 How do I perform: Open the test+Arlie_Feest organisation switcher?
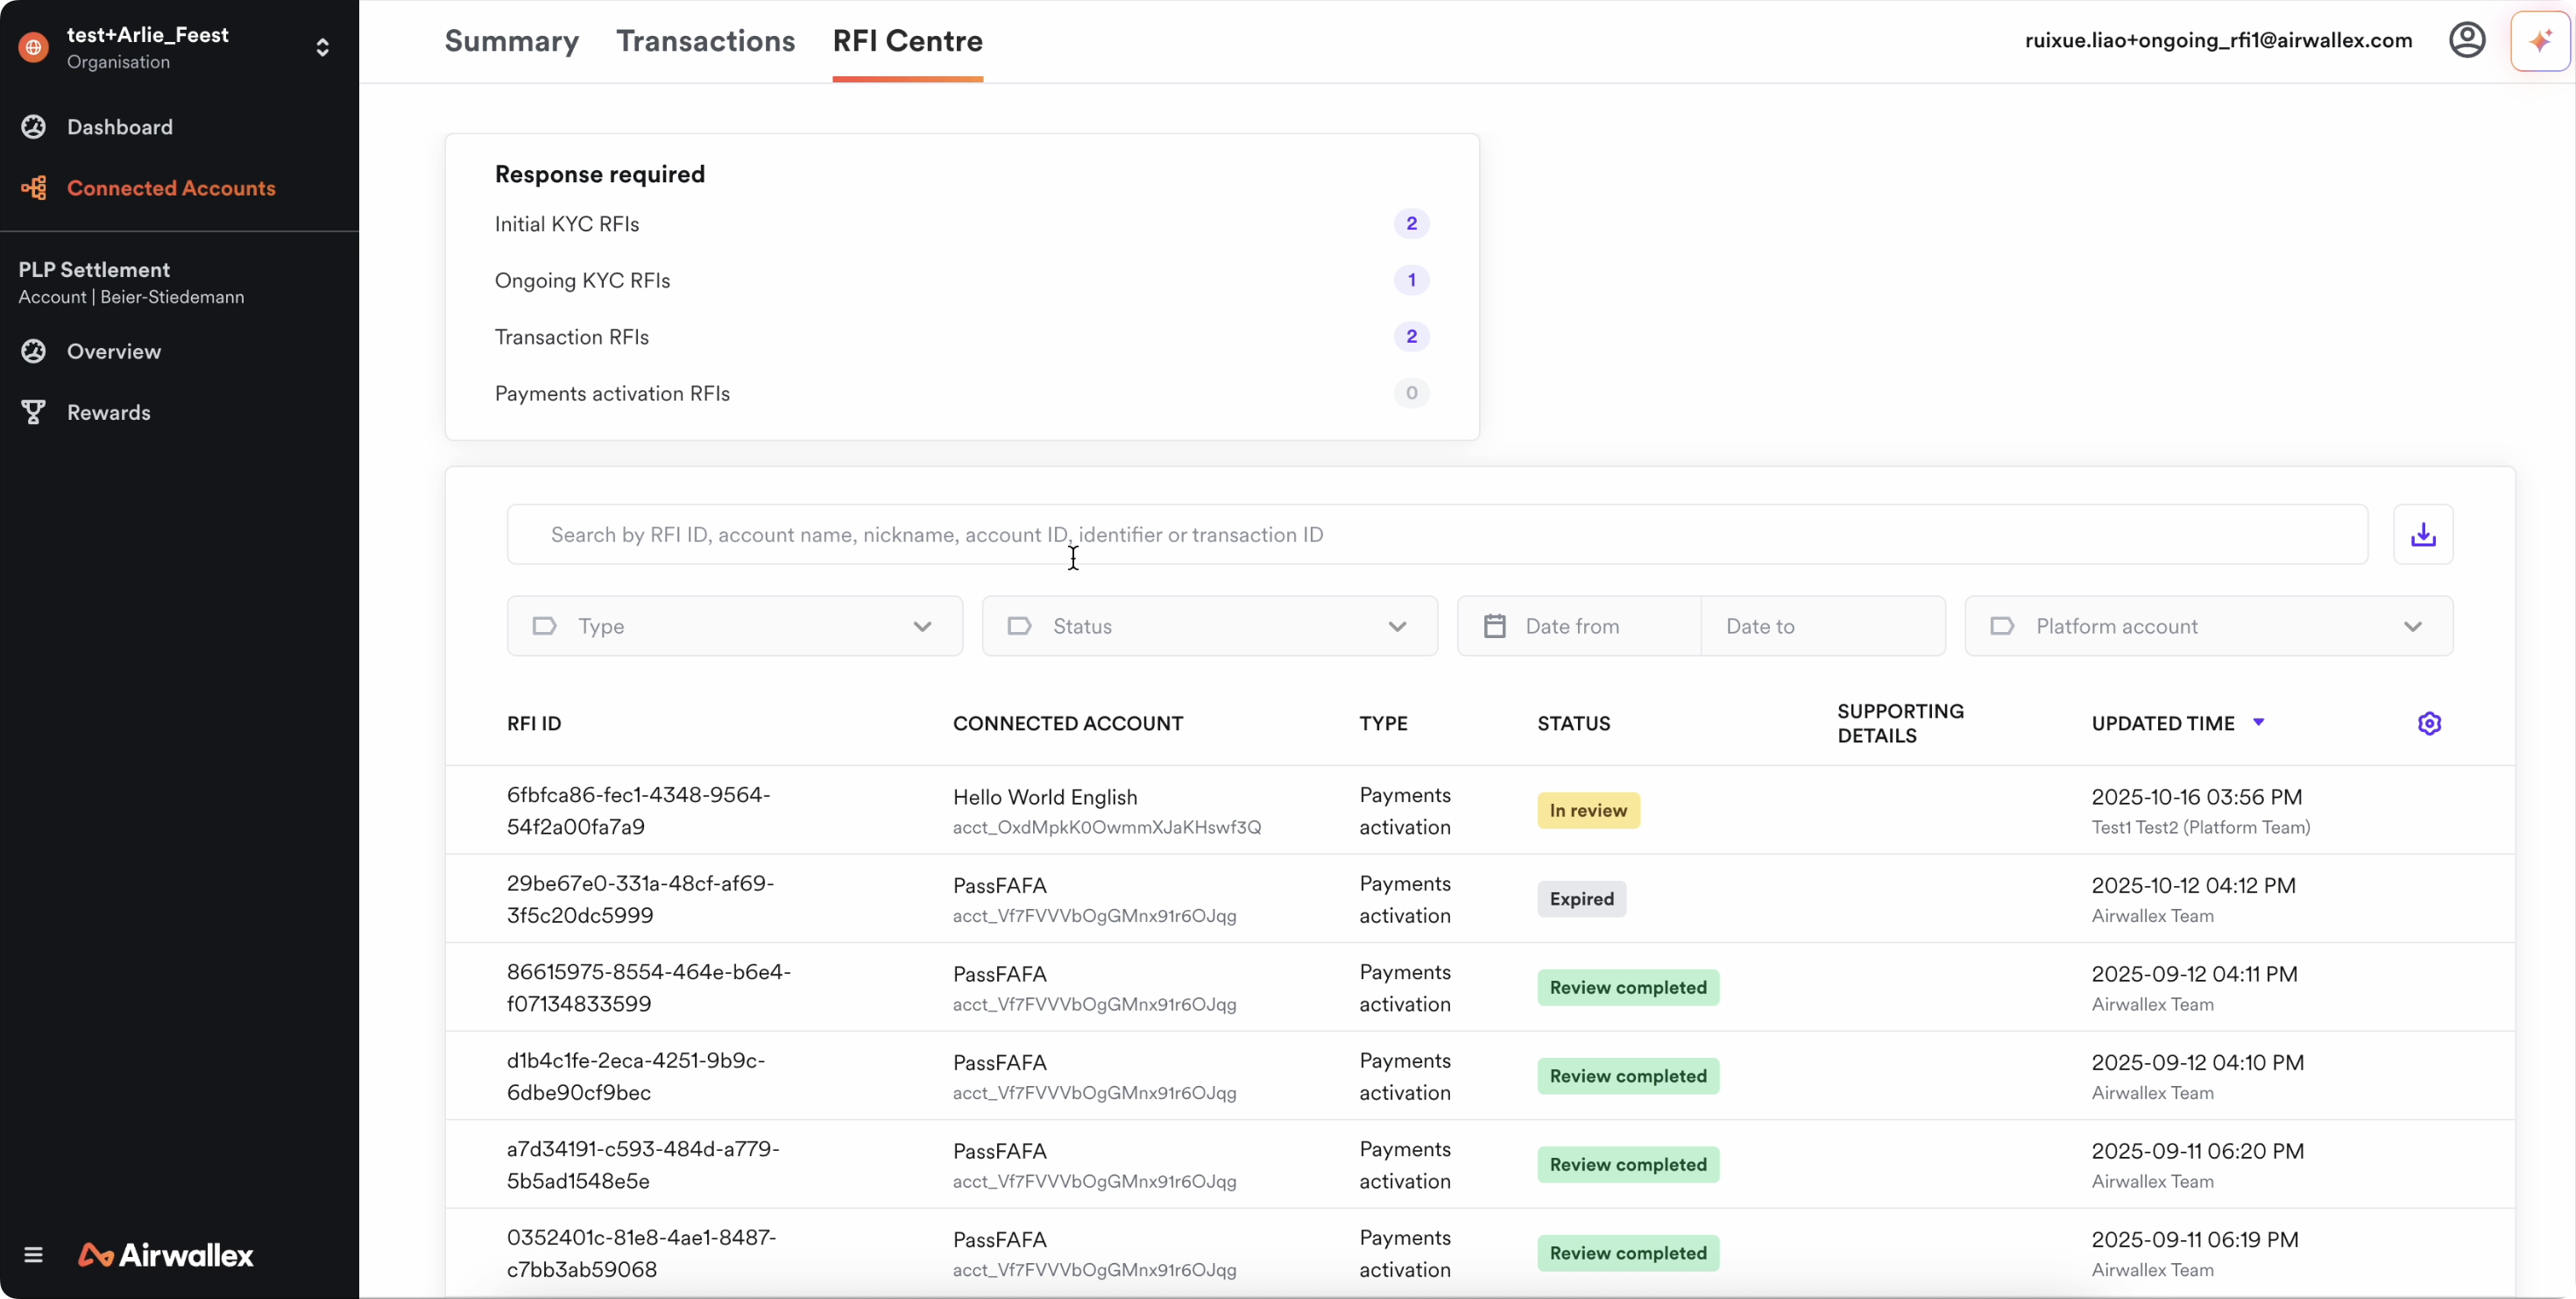322,47
